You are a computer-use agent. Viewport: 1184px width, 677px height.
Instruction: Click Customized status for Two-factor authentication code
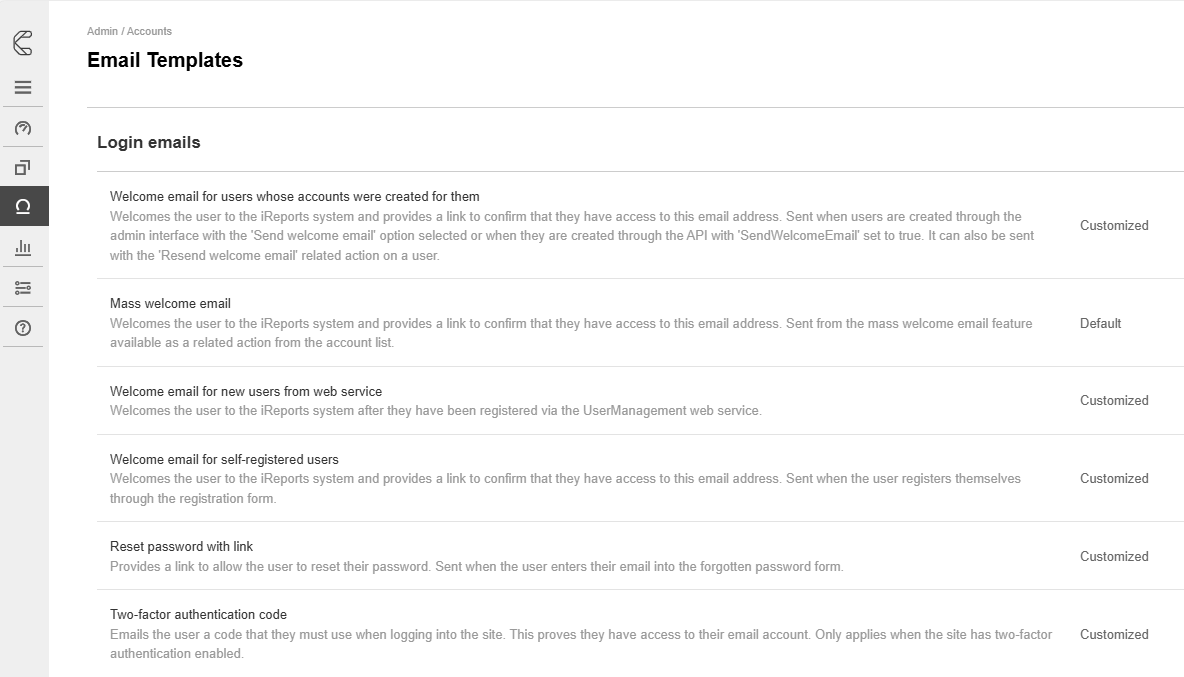coord(1114,635)
